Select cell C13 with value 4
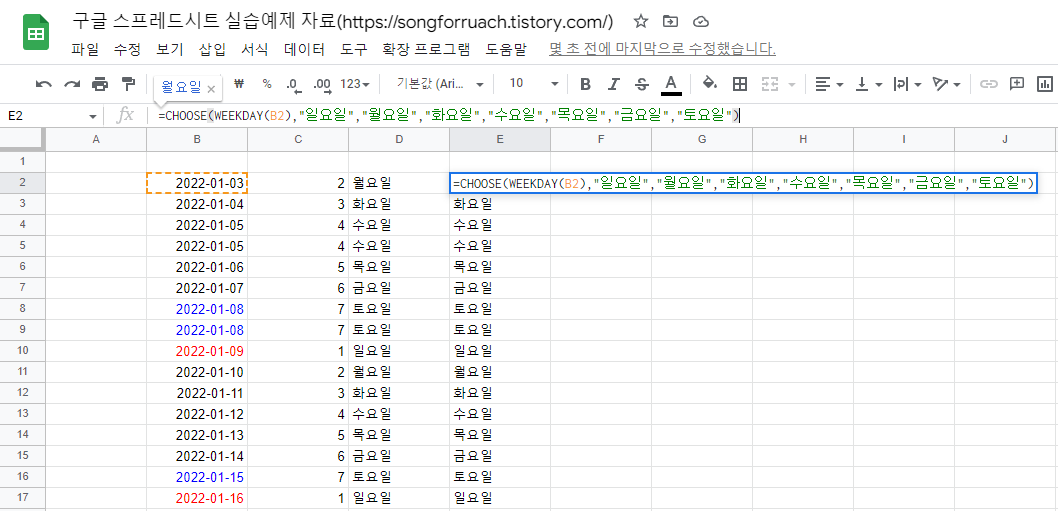 coord(298,414)
